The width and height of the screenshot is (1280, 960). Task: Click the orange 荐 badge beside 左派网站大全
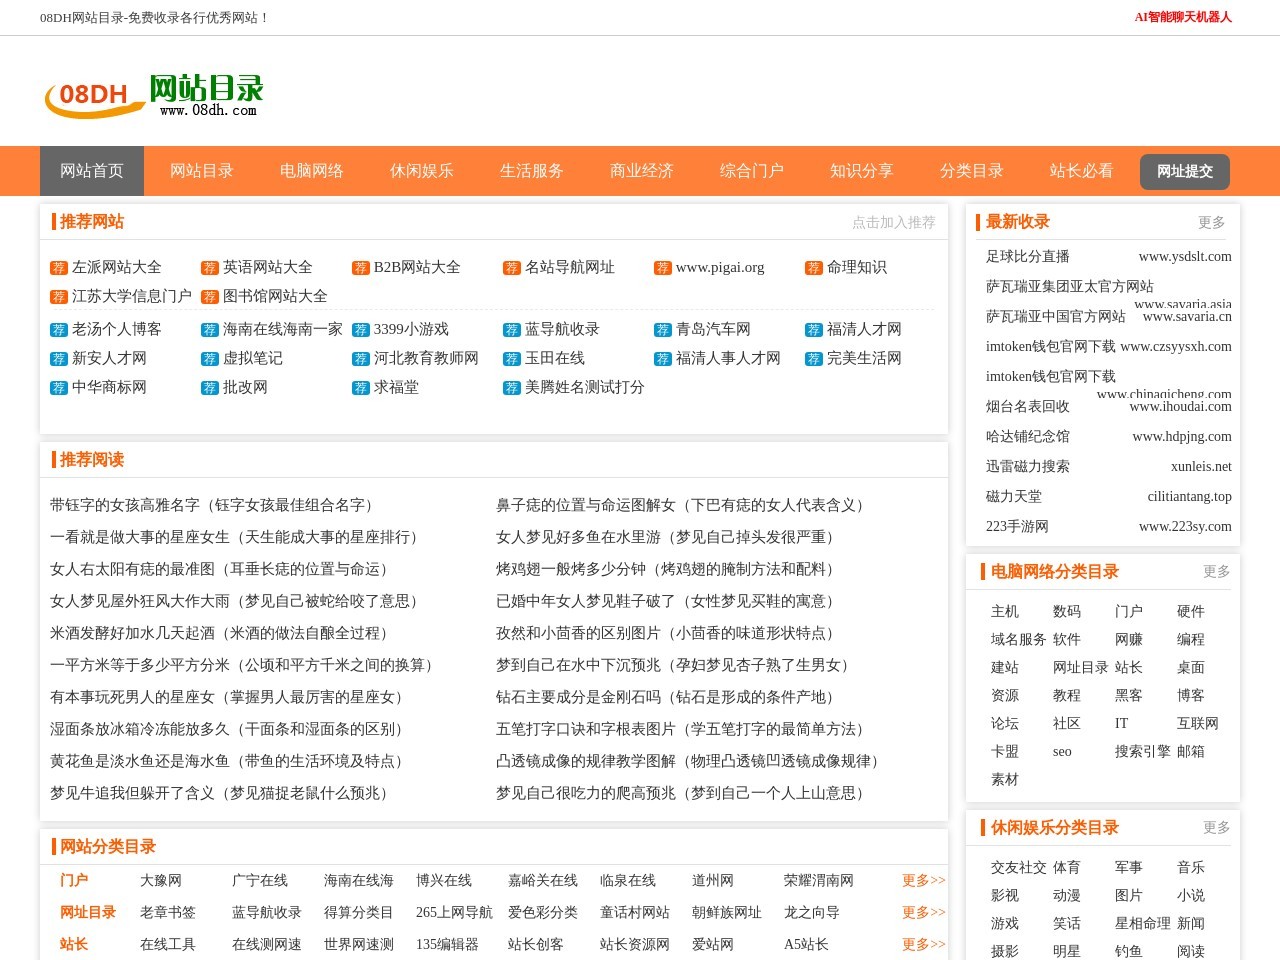pyautogui.click(x=59, y=268)
